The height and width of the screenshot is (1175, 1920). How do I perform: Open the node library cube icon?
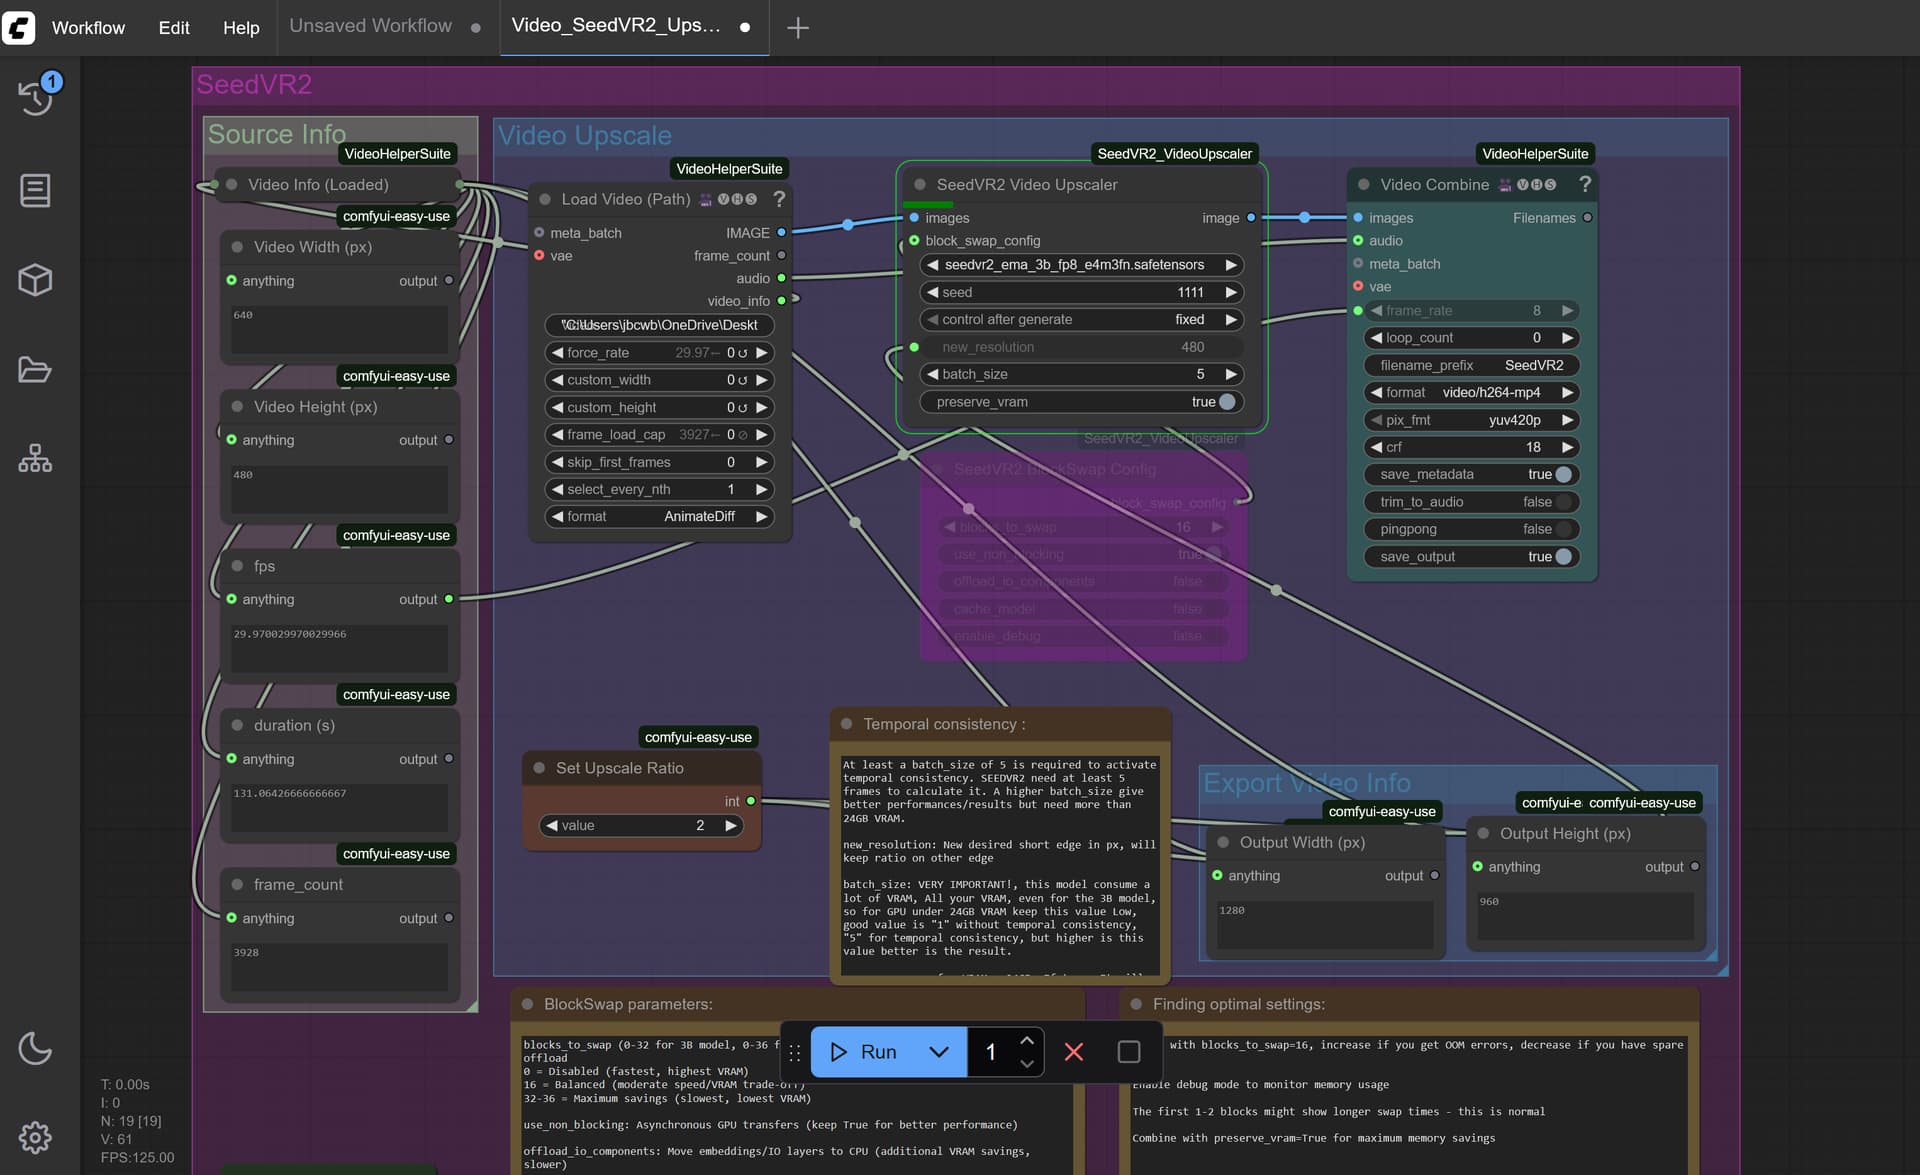[35, 280]
